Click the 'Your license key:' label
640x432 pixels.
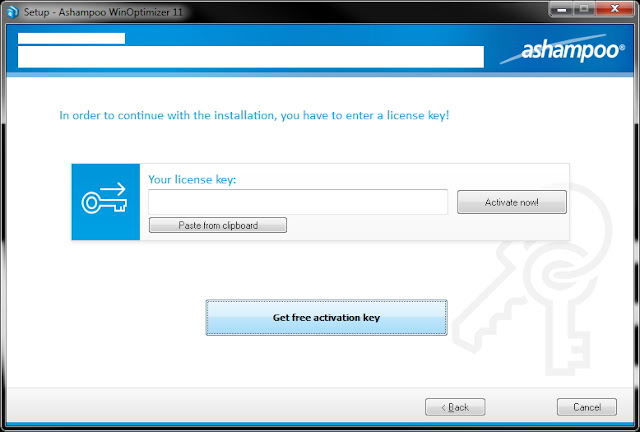192,180
